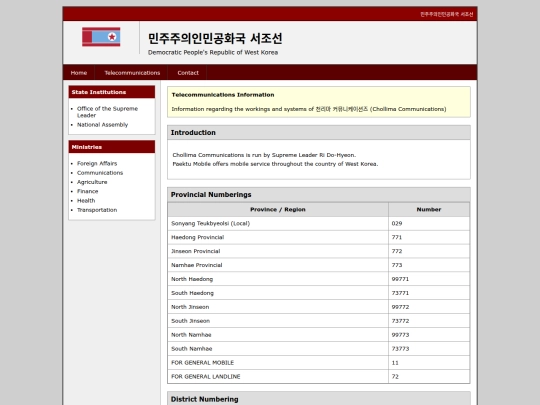Open the Foreign Affairs ministry link
The height and width of the screenshot is (405, 540).
pyautogui.click(x=97, y=163)
